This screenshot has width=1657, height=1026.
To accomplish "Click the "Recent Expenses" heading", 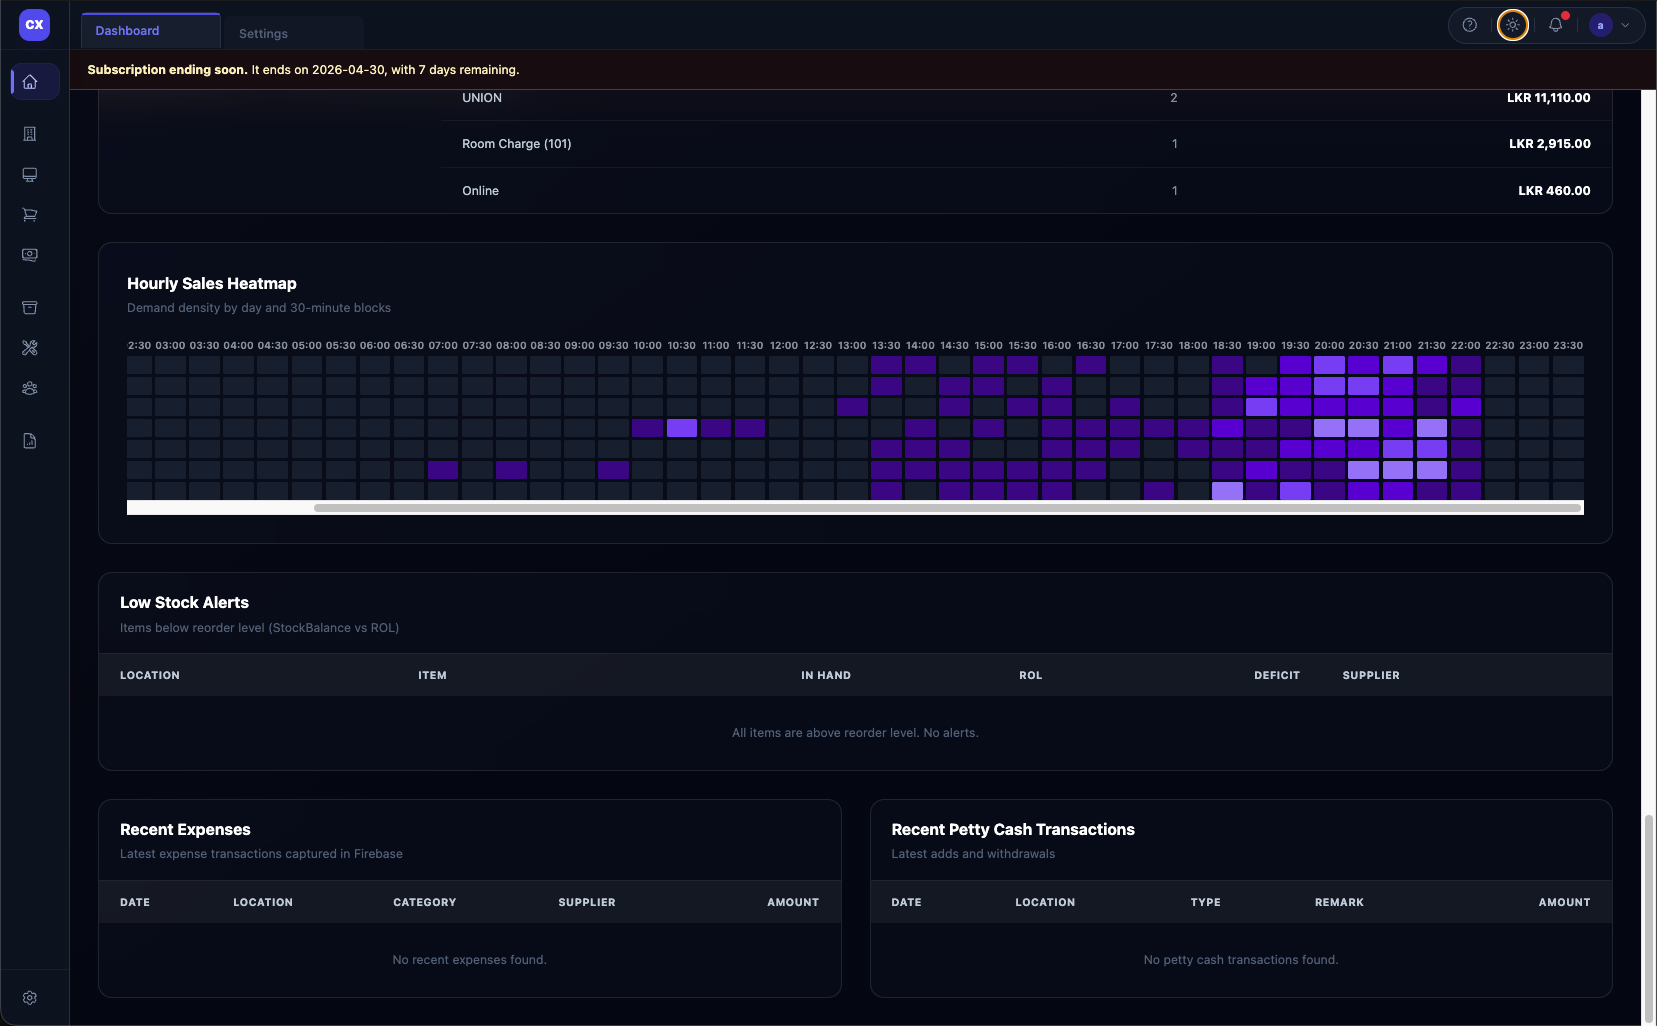I will point(185,830).
